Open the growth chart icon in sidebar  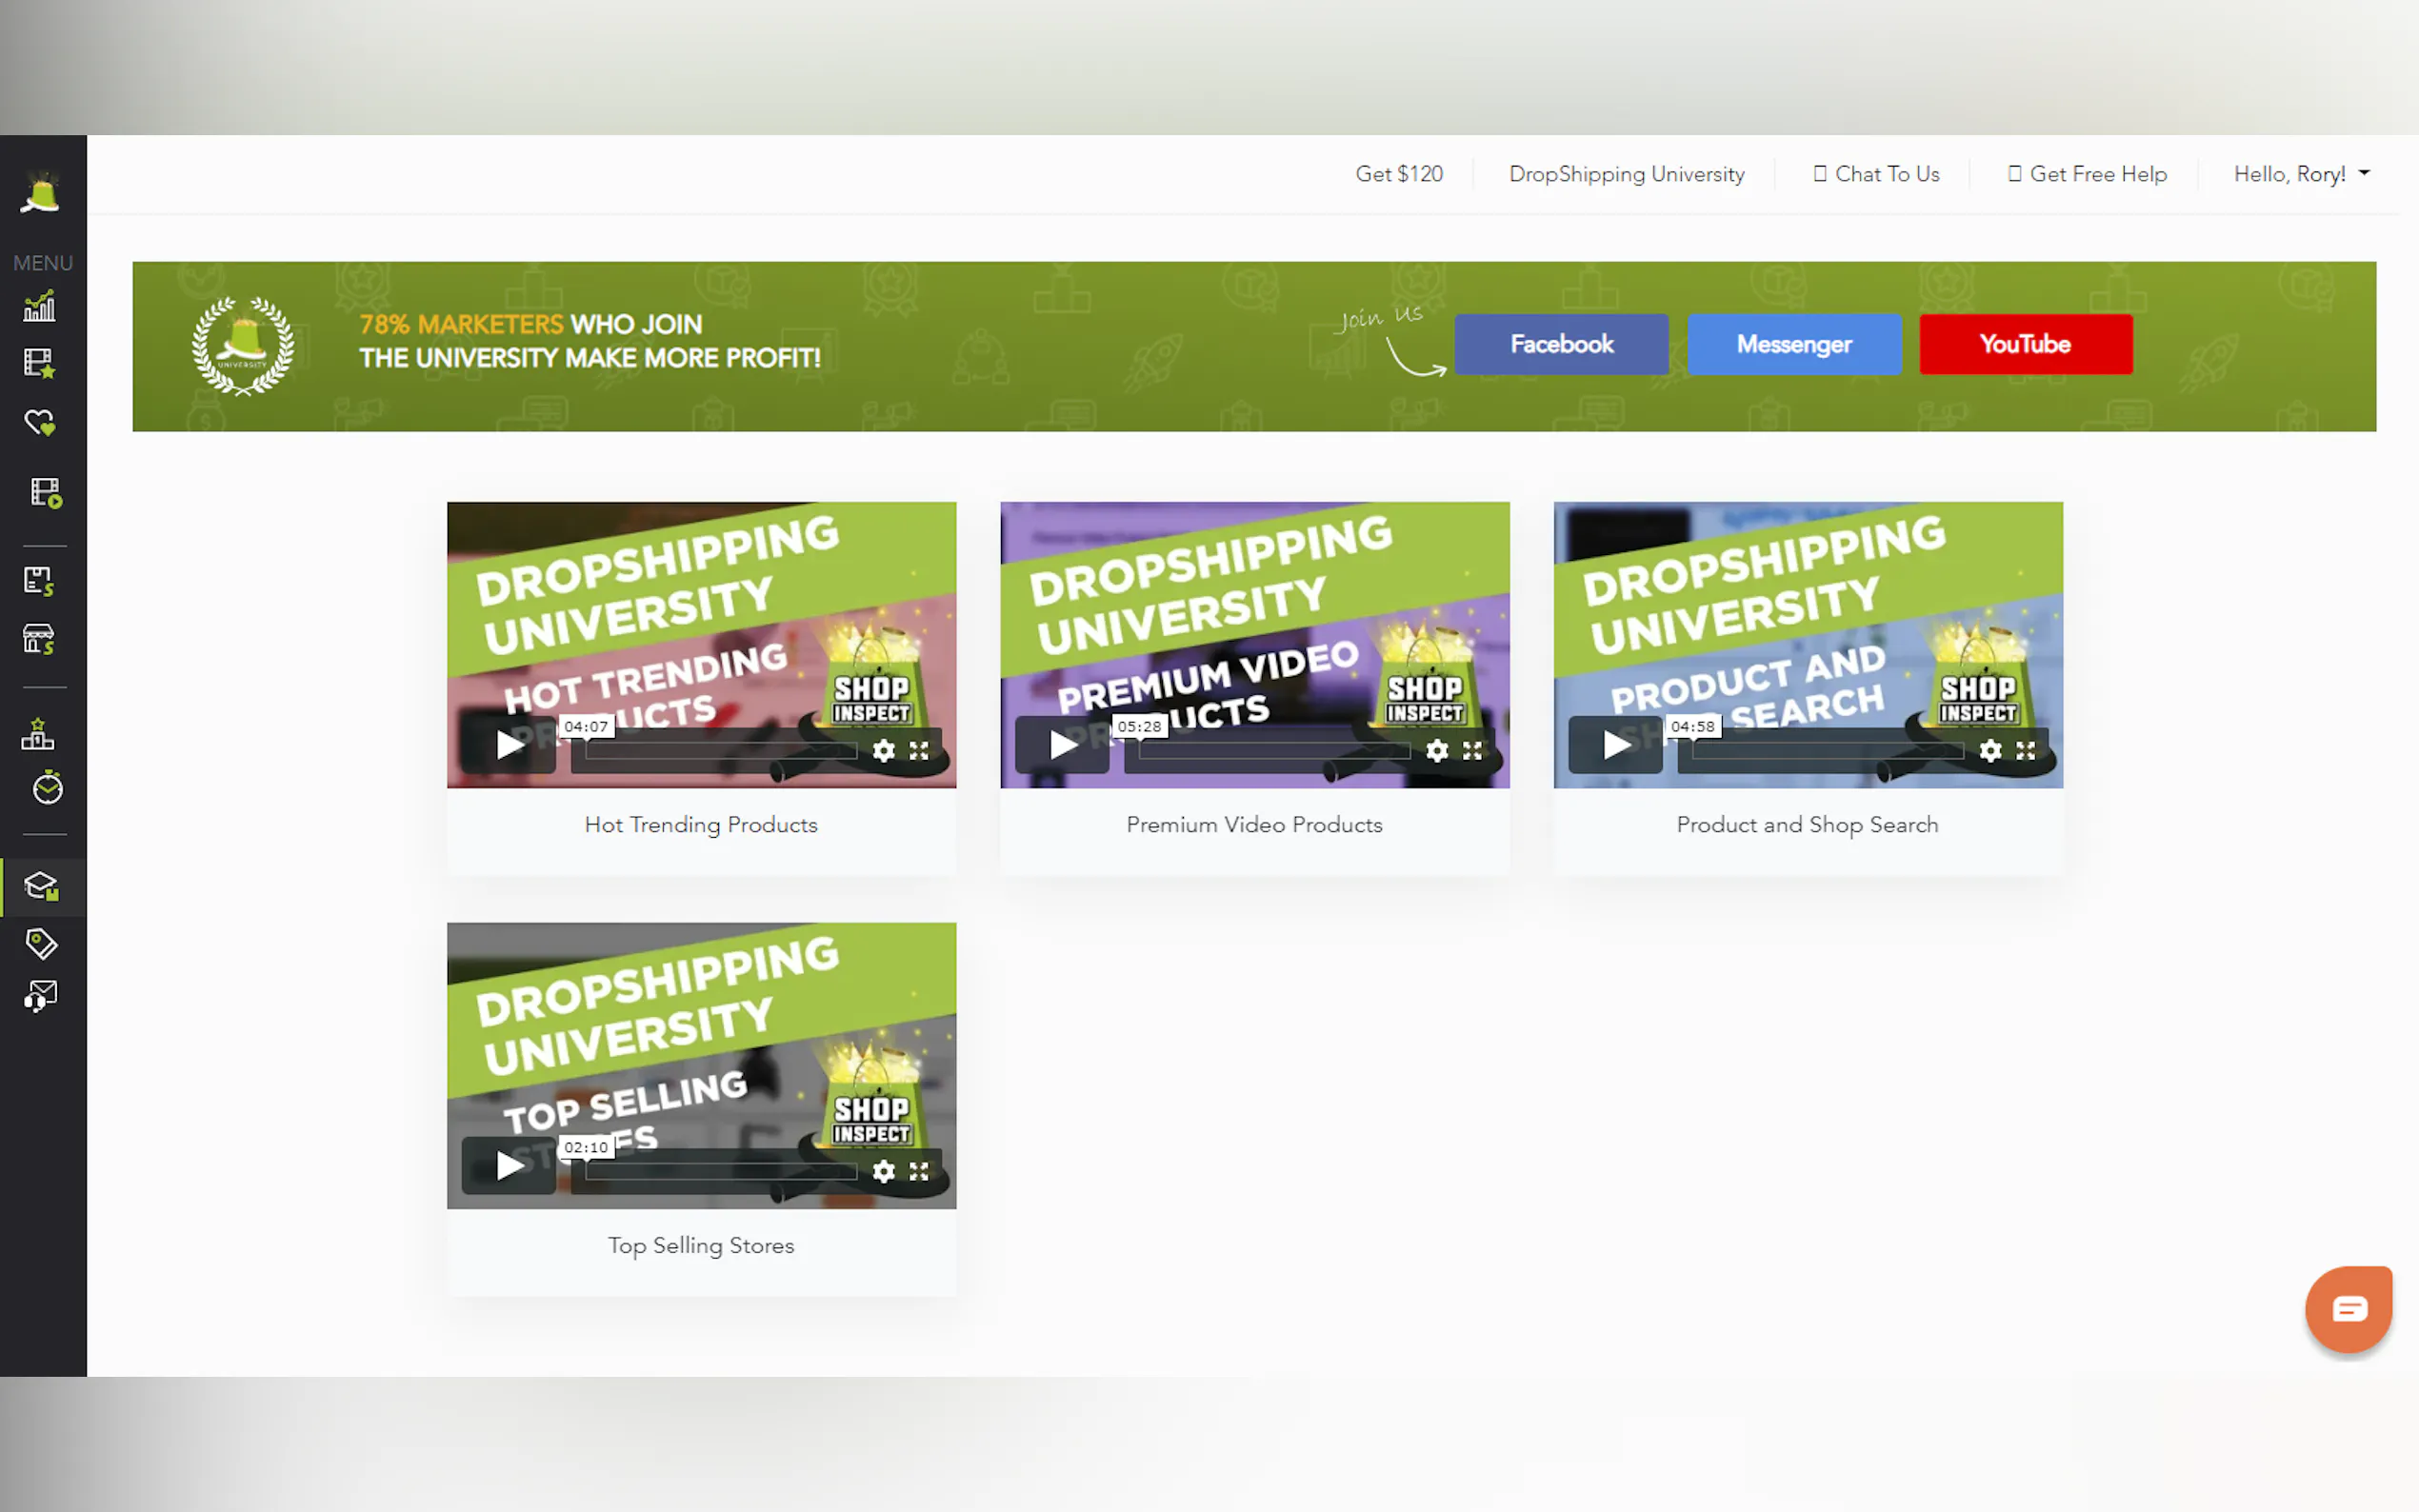[x=40, y=306]
